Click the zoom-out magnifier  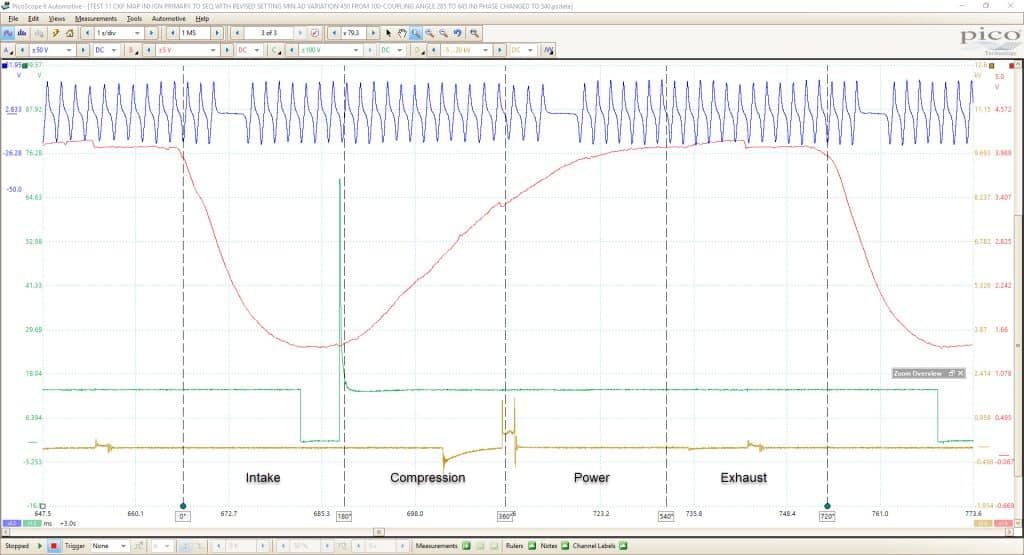coord(443,33)
